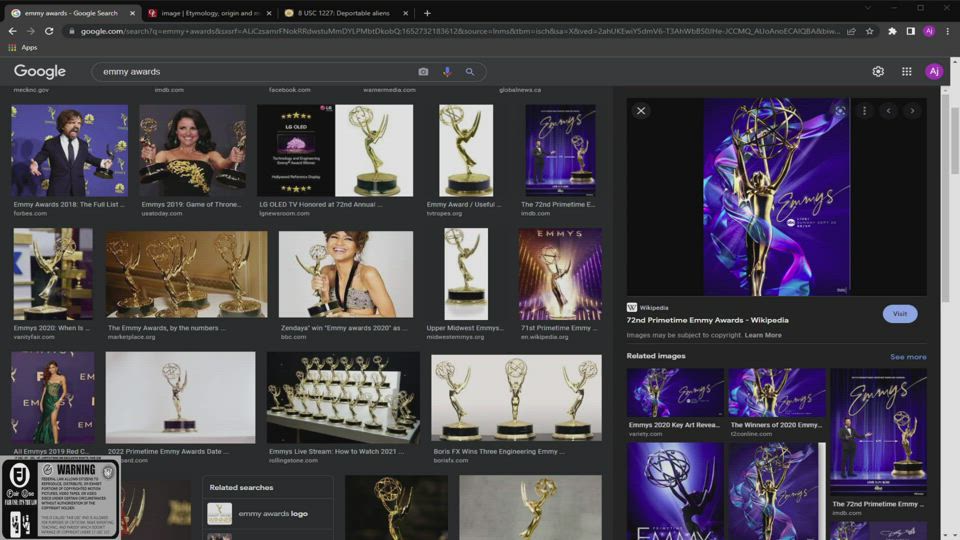Click the search by image camera icon
The width and height of the screenshot is (960, 540).
(423, 72)
